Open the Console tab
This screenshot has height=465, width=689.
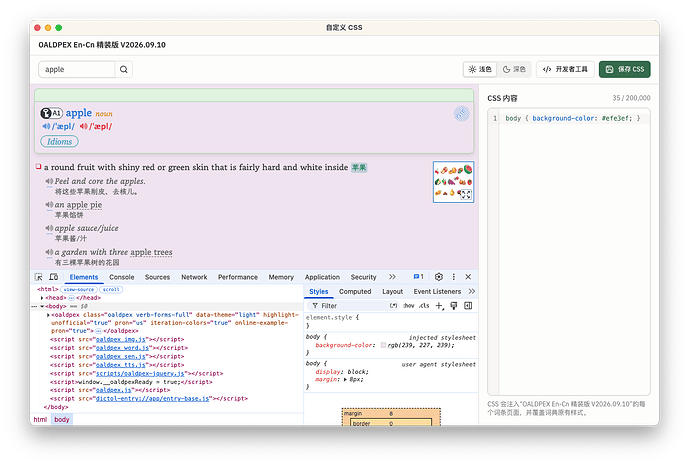tap(122, 277)
